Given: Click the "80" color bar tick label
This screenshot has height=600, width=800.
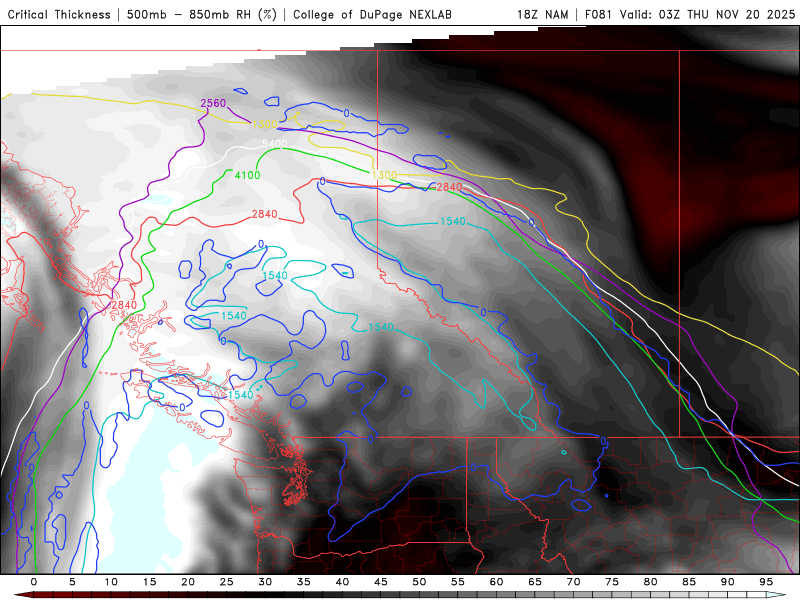Looking at the screenshot, I should (x=650, y=582).
